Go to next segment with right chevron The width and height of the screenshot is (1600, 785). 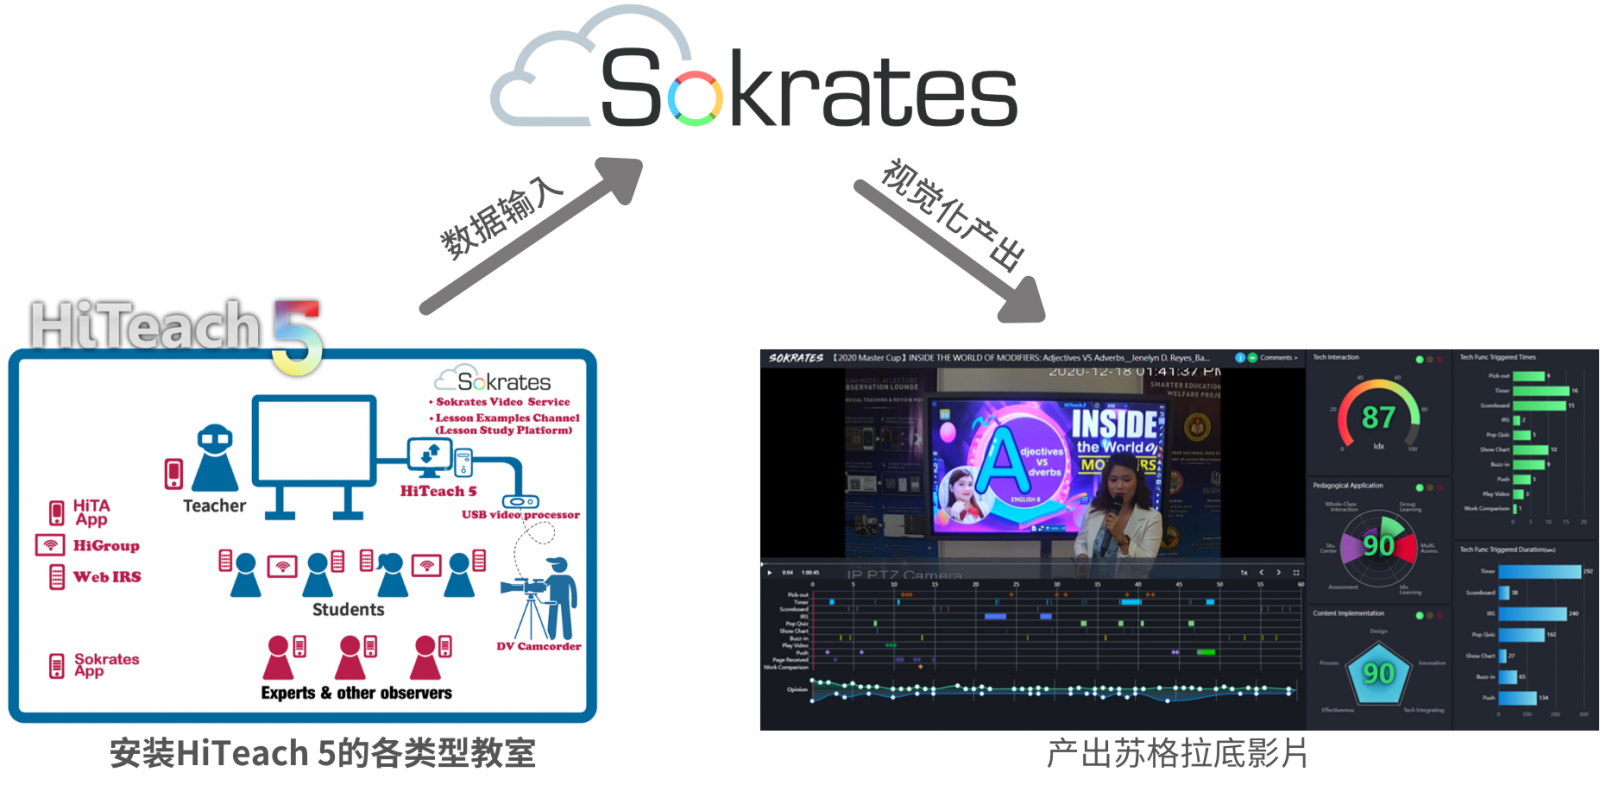[1278, 573]
